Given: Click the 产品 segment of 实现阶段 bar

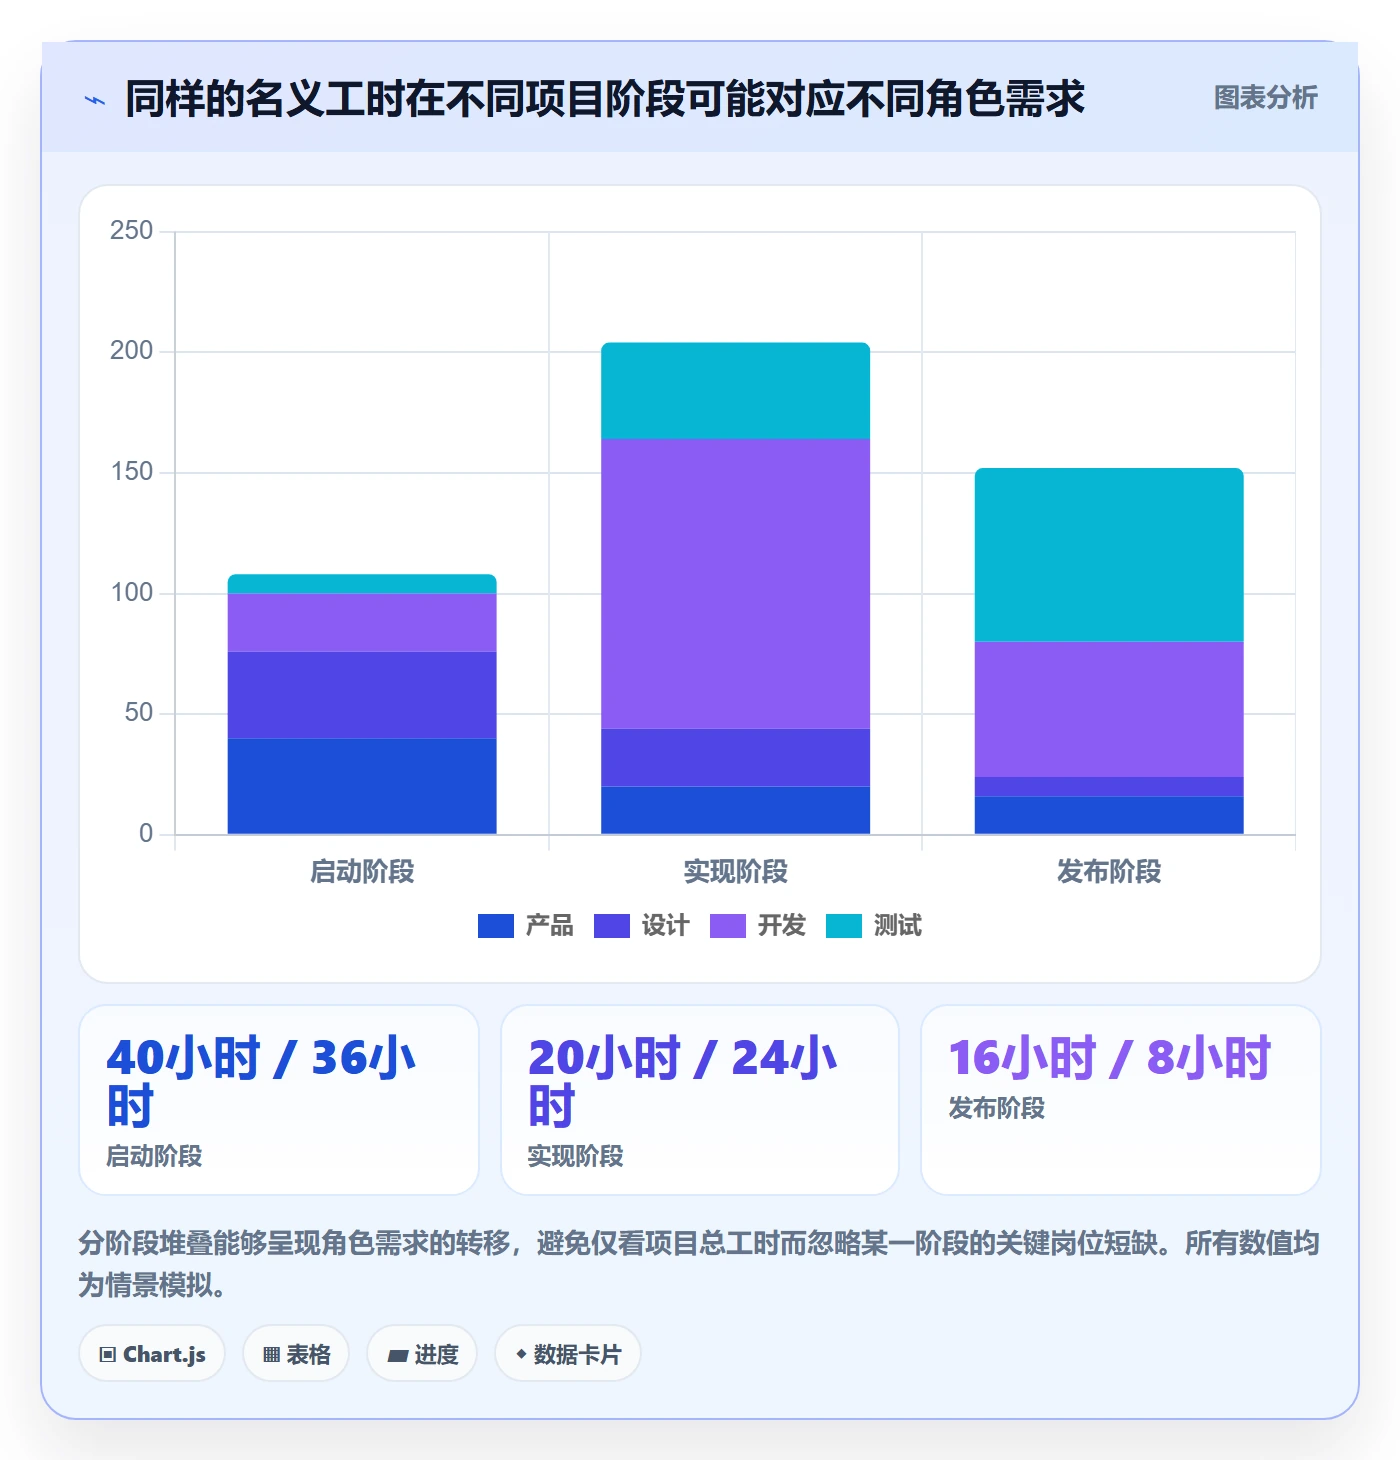Looking at the screenshot, I should (736, 810).
